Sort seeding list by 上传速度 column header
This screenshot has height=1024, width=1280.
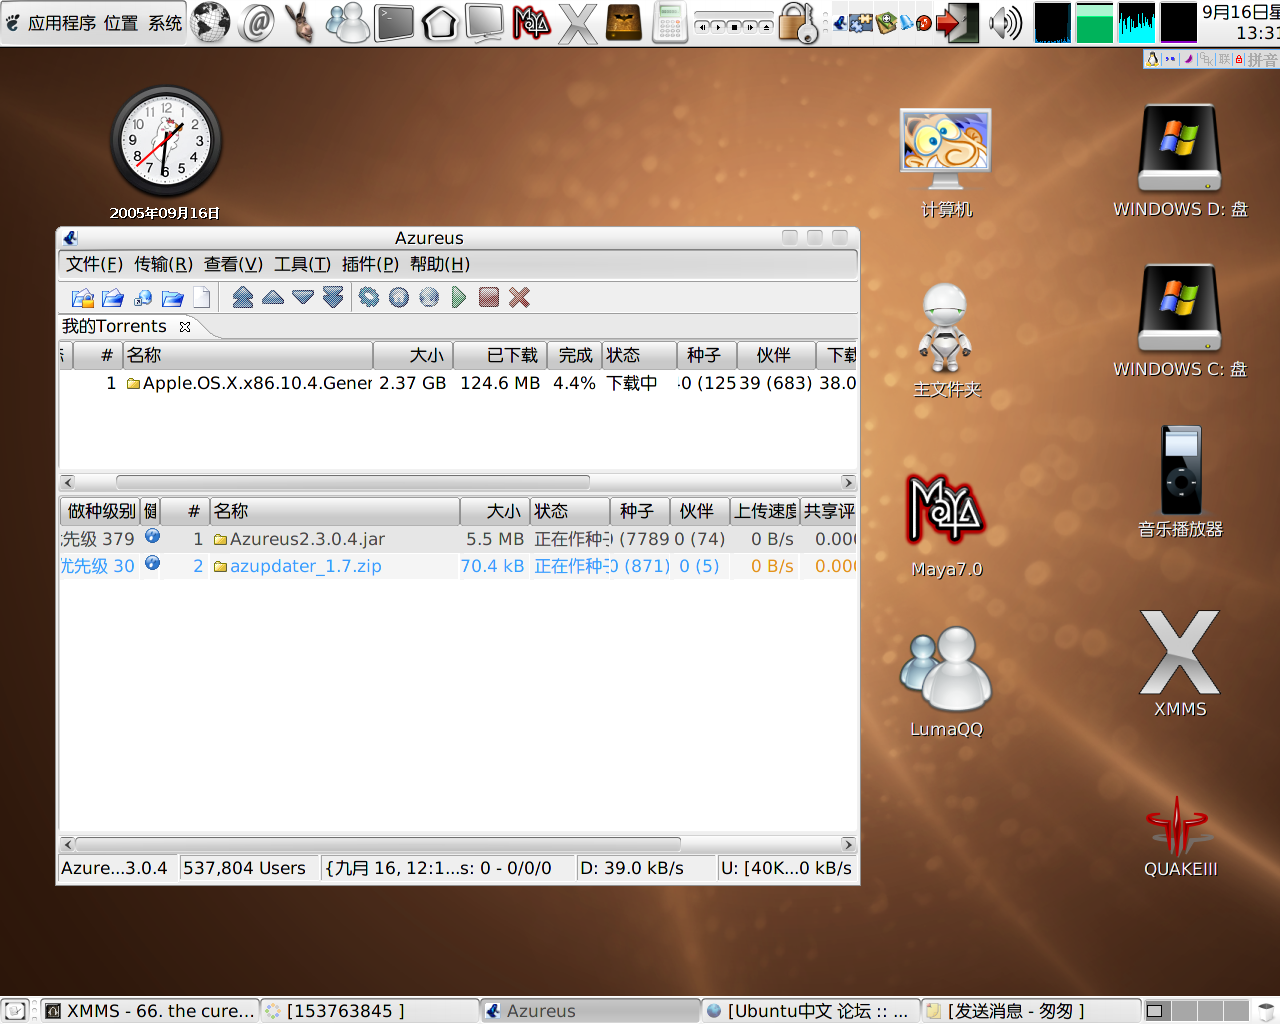[x=766, y=511]
